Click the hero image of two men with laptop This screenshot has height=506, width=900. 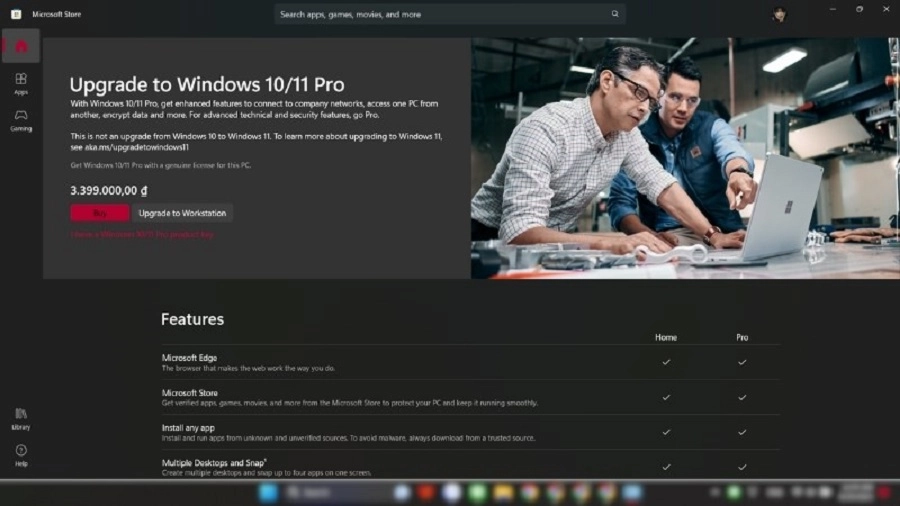click(685, 158)
